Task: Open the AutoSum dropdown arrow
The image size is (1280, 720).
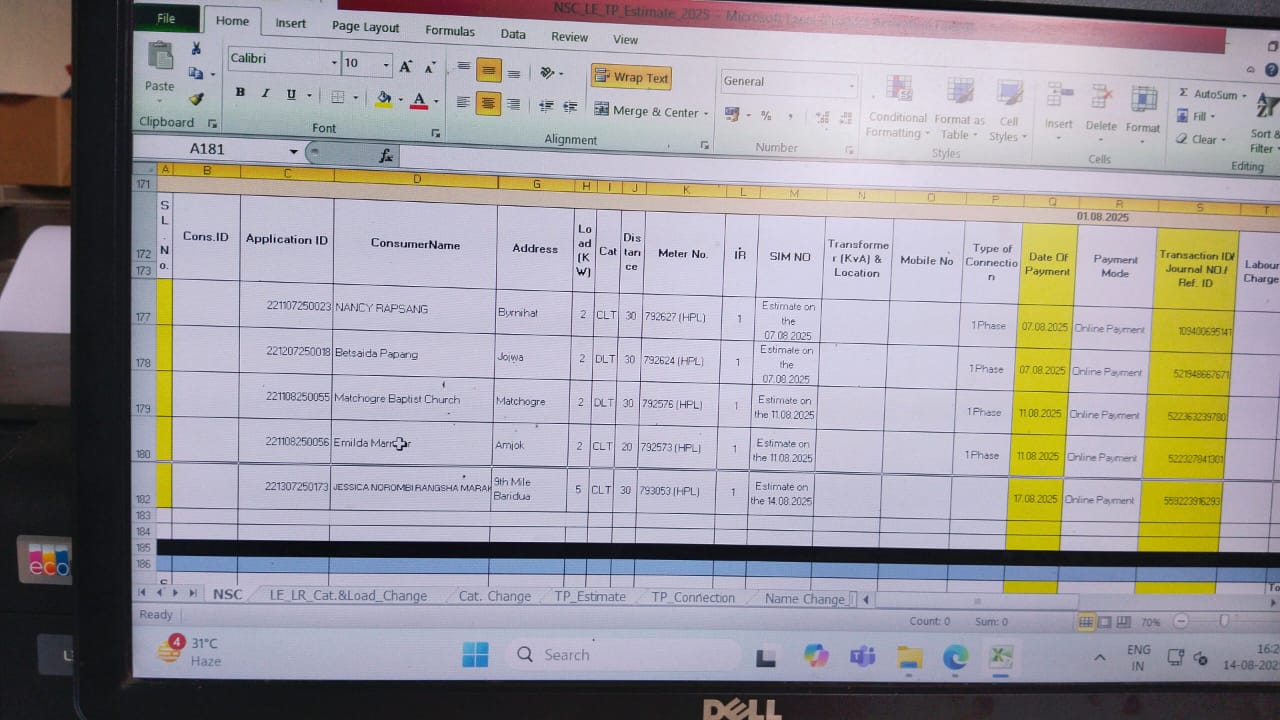Action: point(1243,95)
